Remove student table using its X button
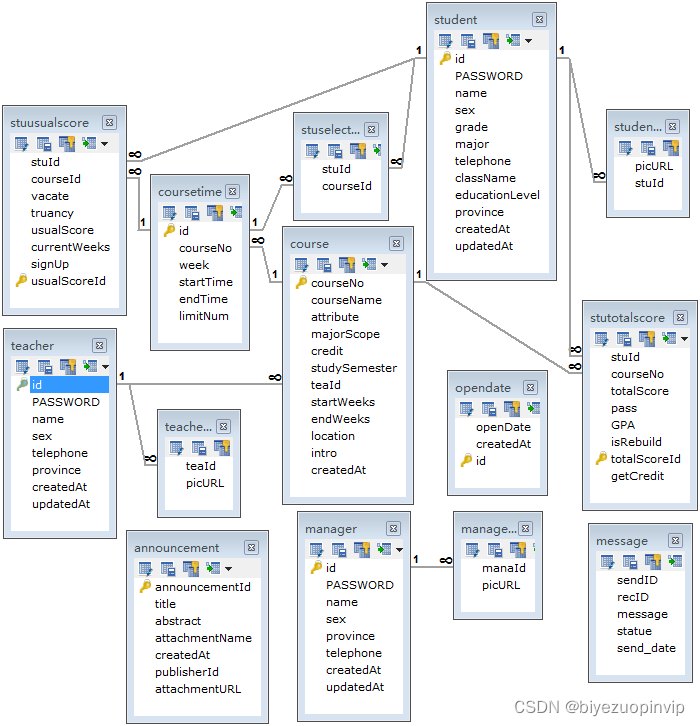Image resolution: width=700 pixels, height=726 pixels. pos(539,19)
